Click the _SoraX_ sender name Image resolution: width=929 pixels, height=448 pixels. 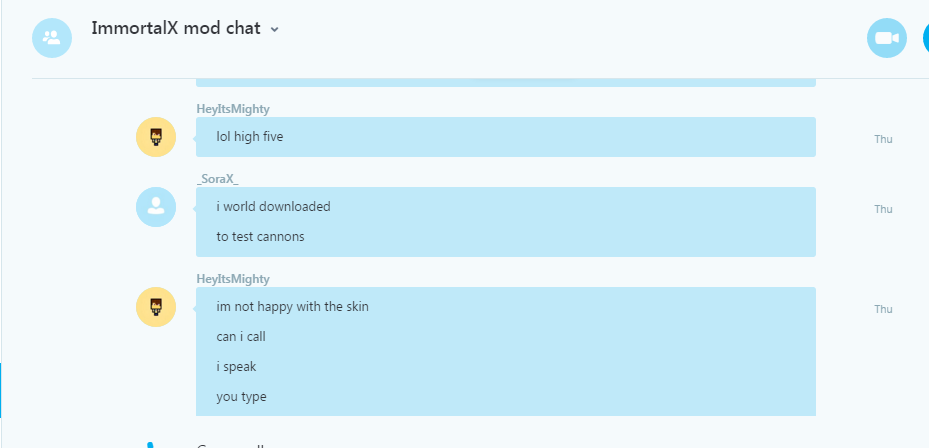217,180
